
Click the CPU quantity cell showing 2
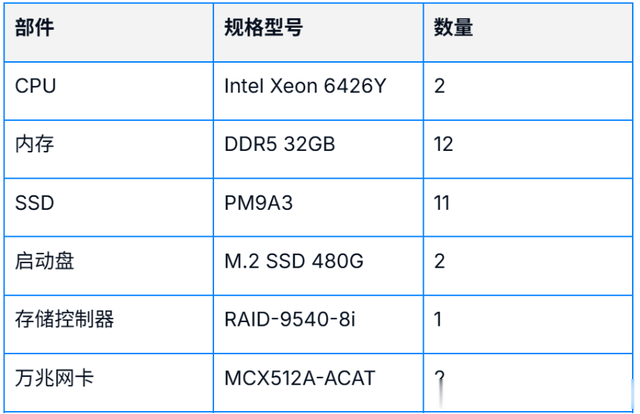pyautogui.click(x=440, y=86)
